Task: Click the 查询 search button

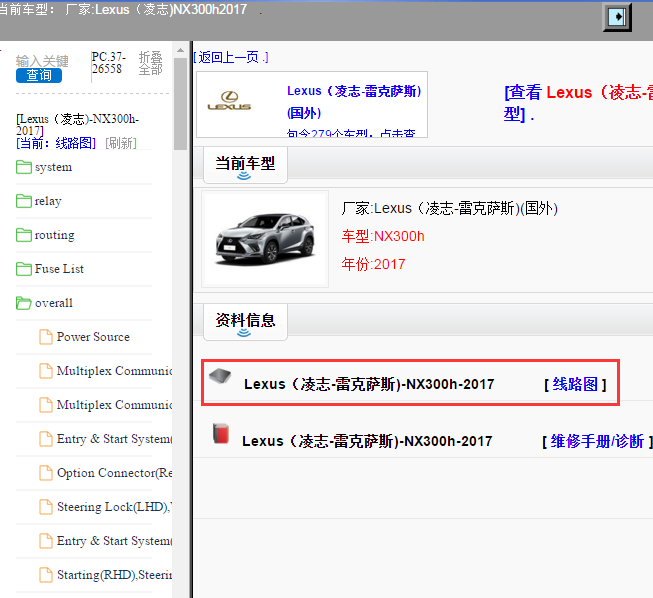Action: tap(39, 75)
